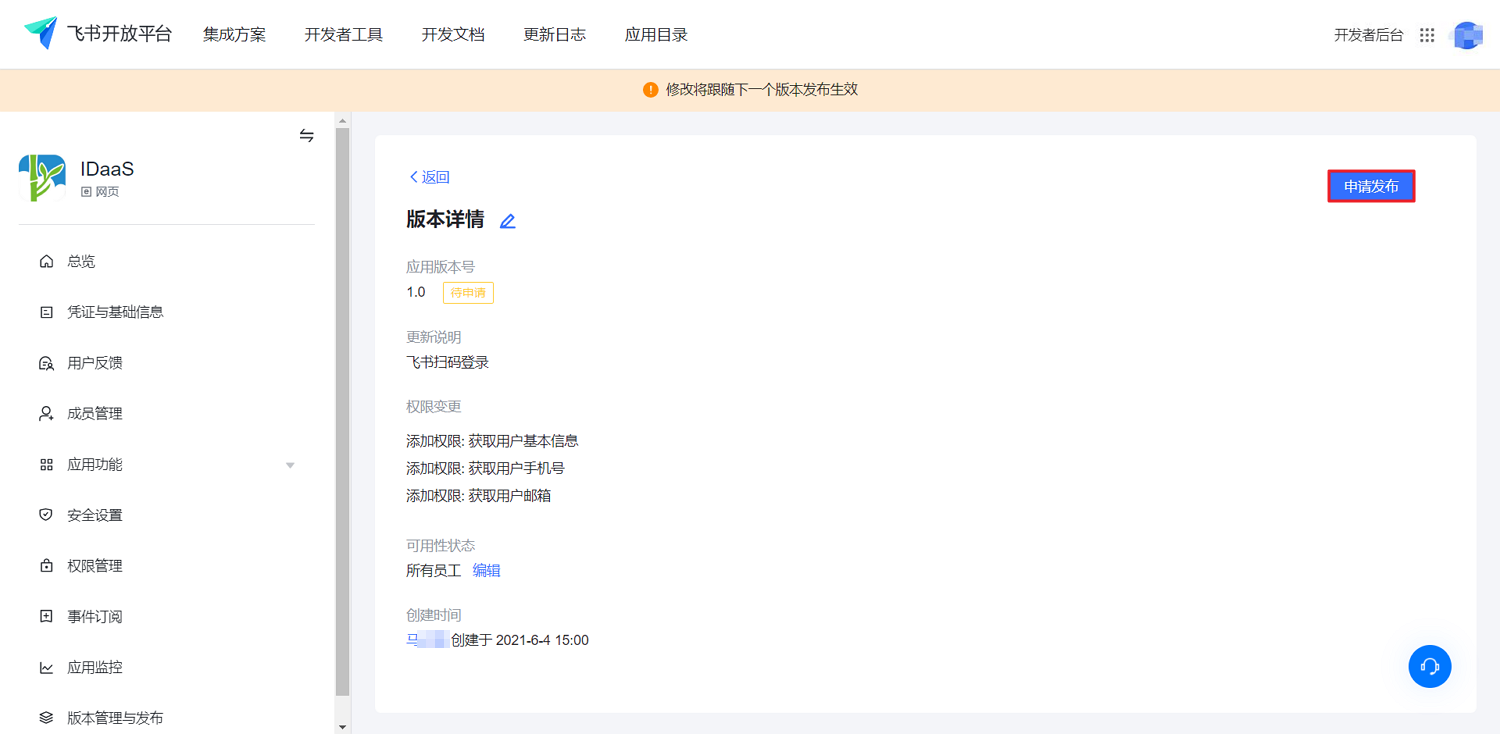Select 版本管理与发布 in the sidebar
The image size is (1500, 734).
click(115, 718)
